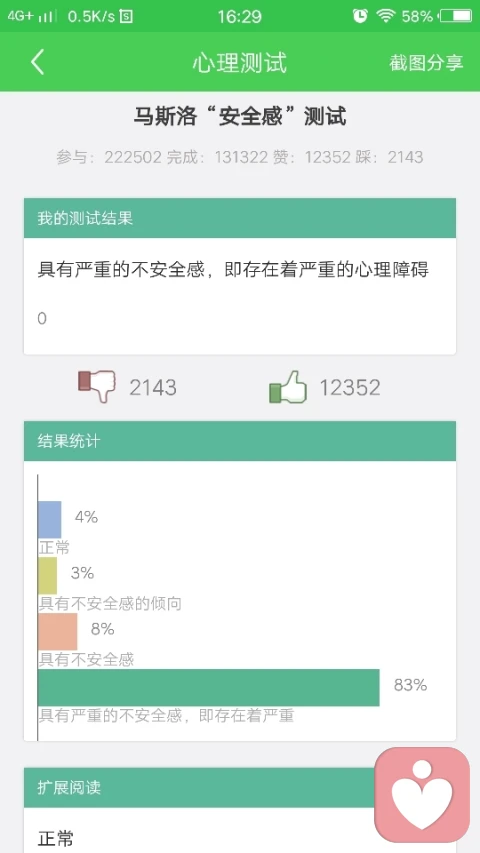Tap the blue 4% 正常 bar

[x=50, y=520]
